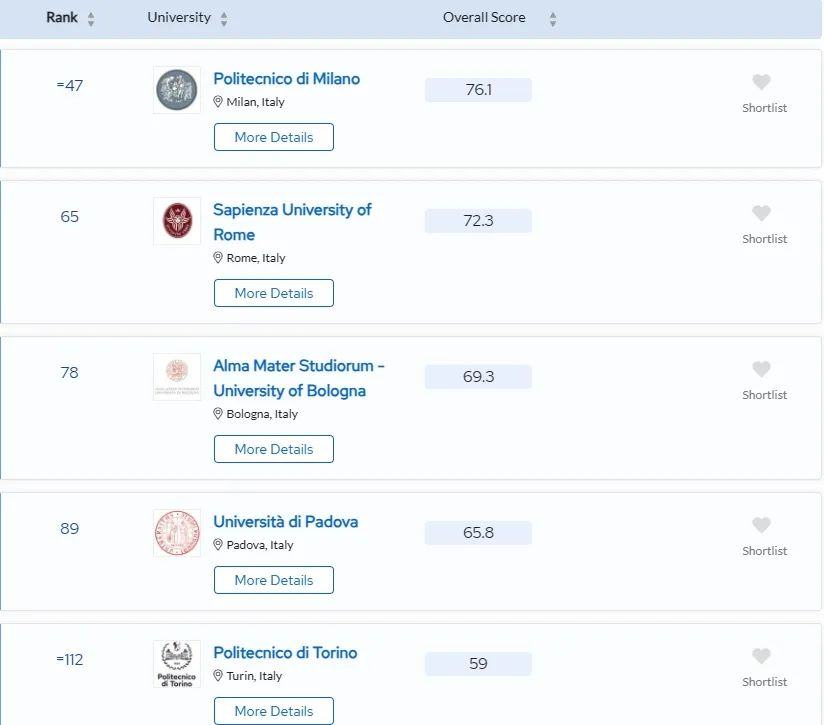Viewport: 824px width, 725px height.
Task: Sort by University name arrows
Action: click(x=224, y=19)
